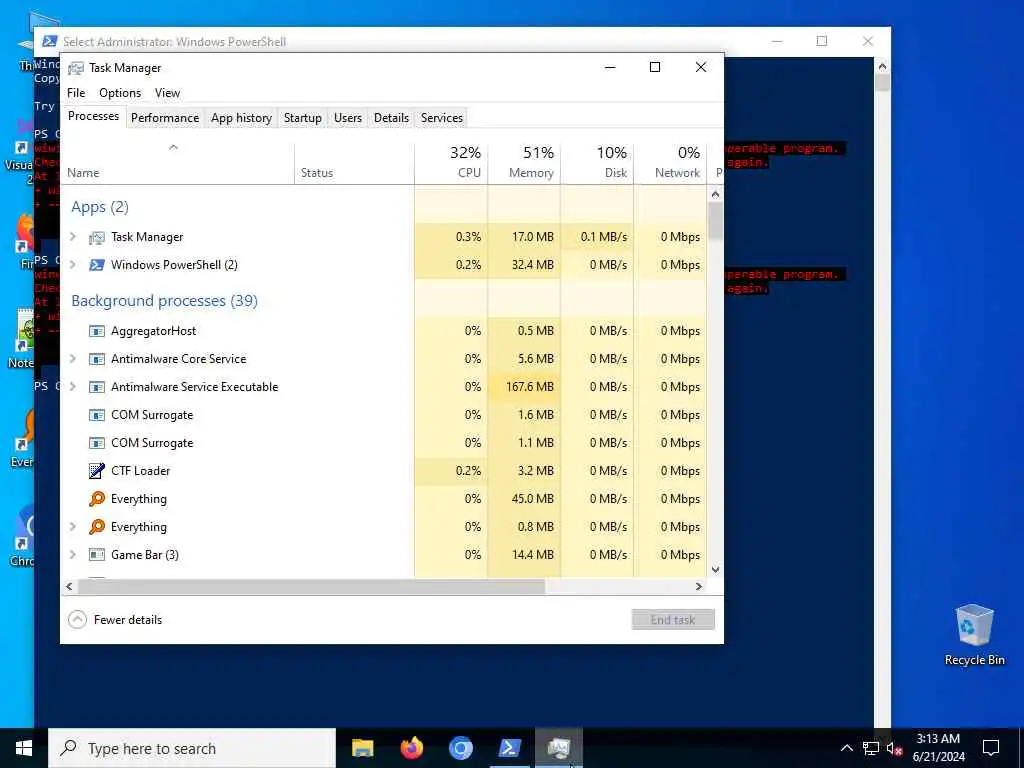The height and width of the screenshot is (768, 1024).
Task: Open File Explorer from the taskbar
Action: (x=362, y=748)
